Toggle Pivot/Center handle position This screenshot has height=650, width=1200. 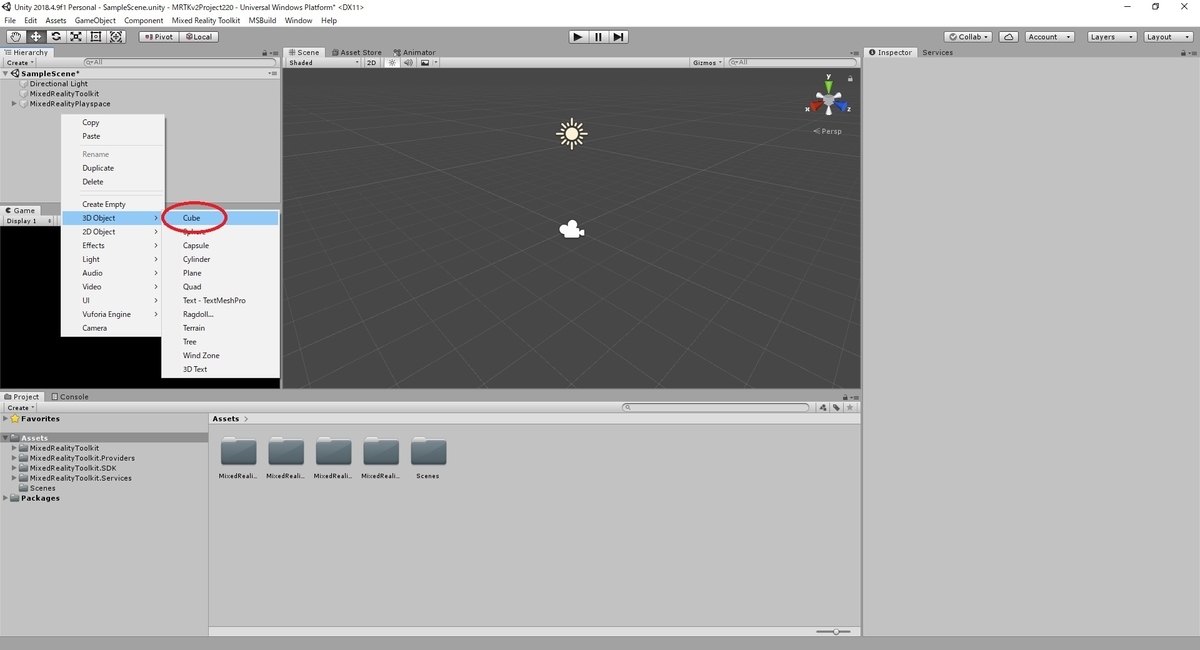coord(158,37)
